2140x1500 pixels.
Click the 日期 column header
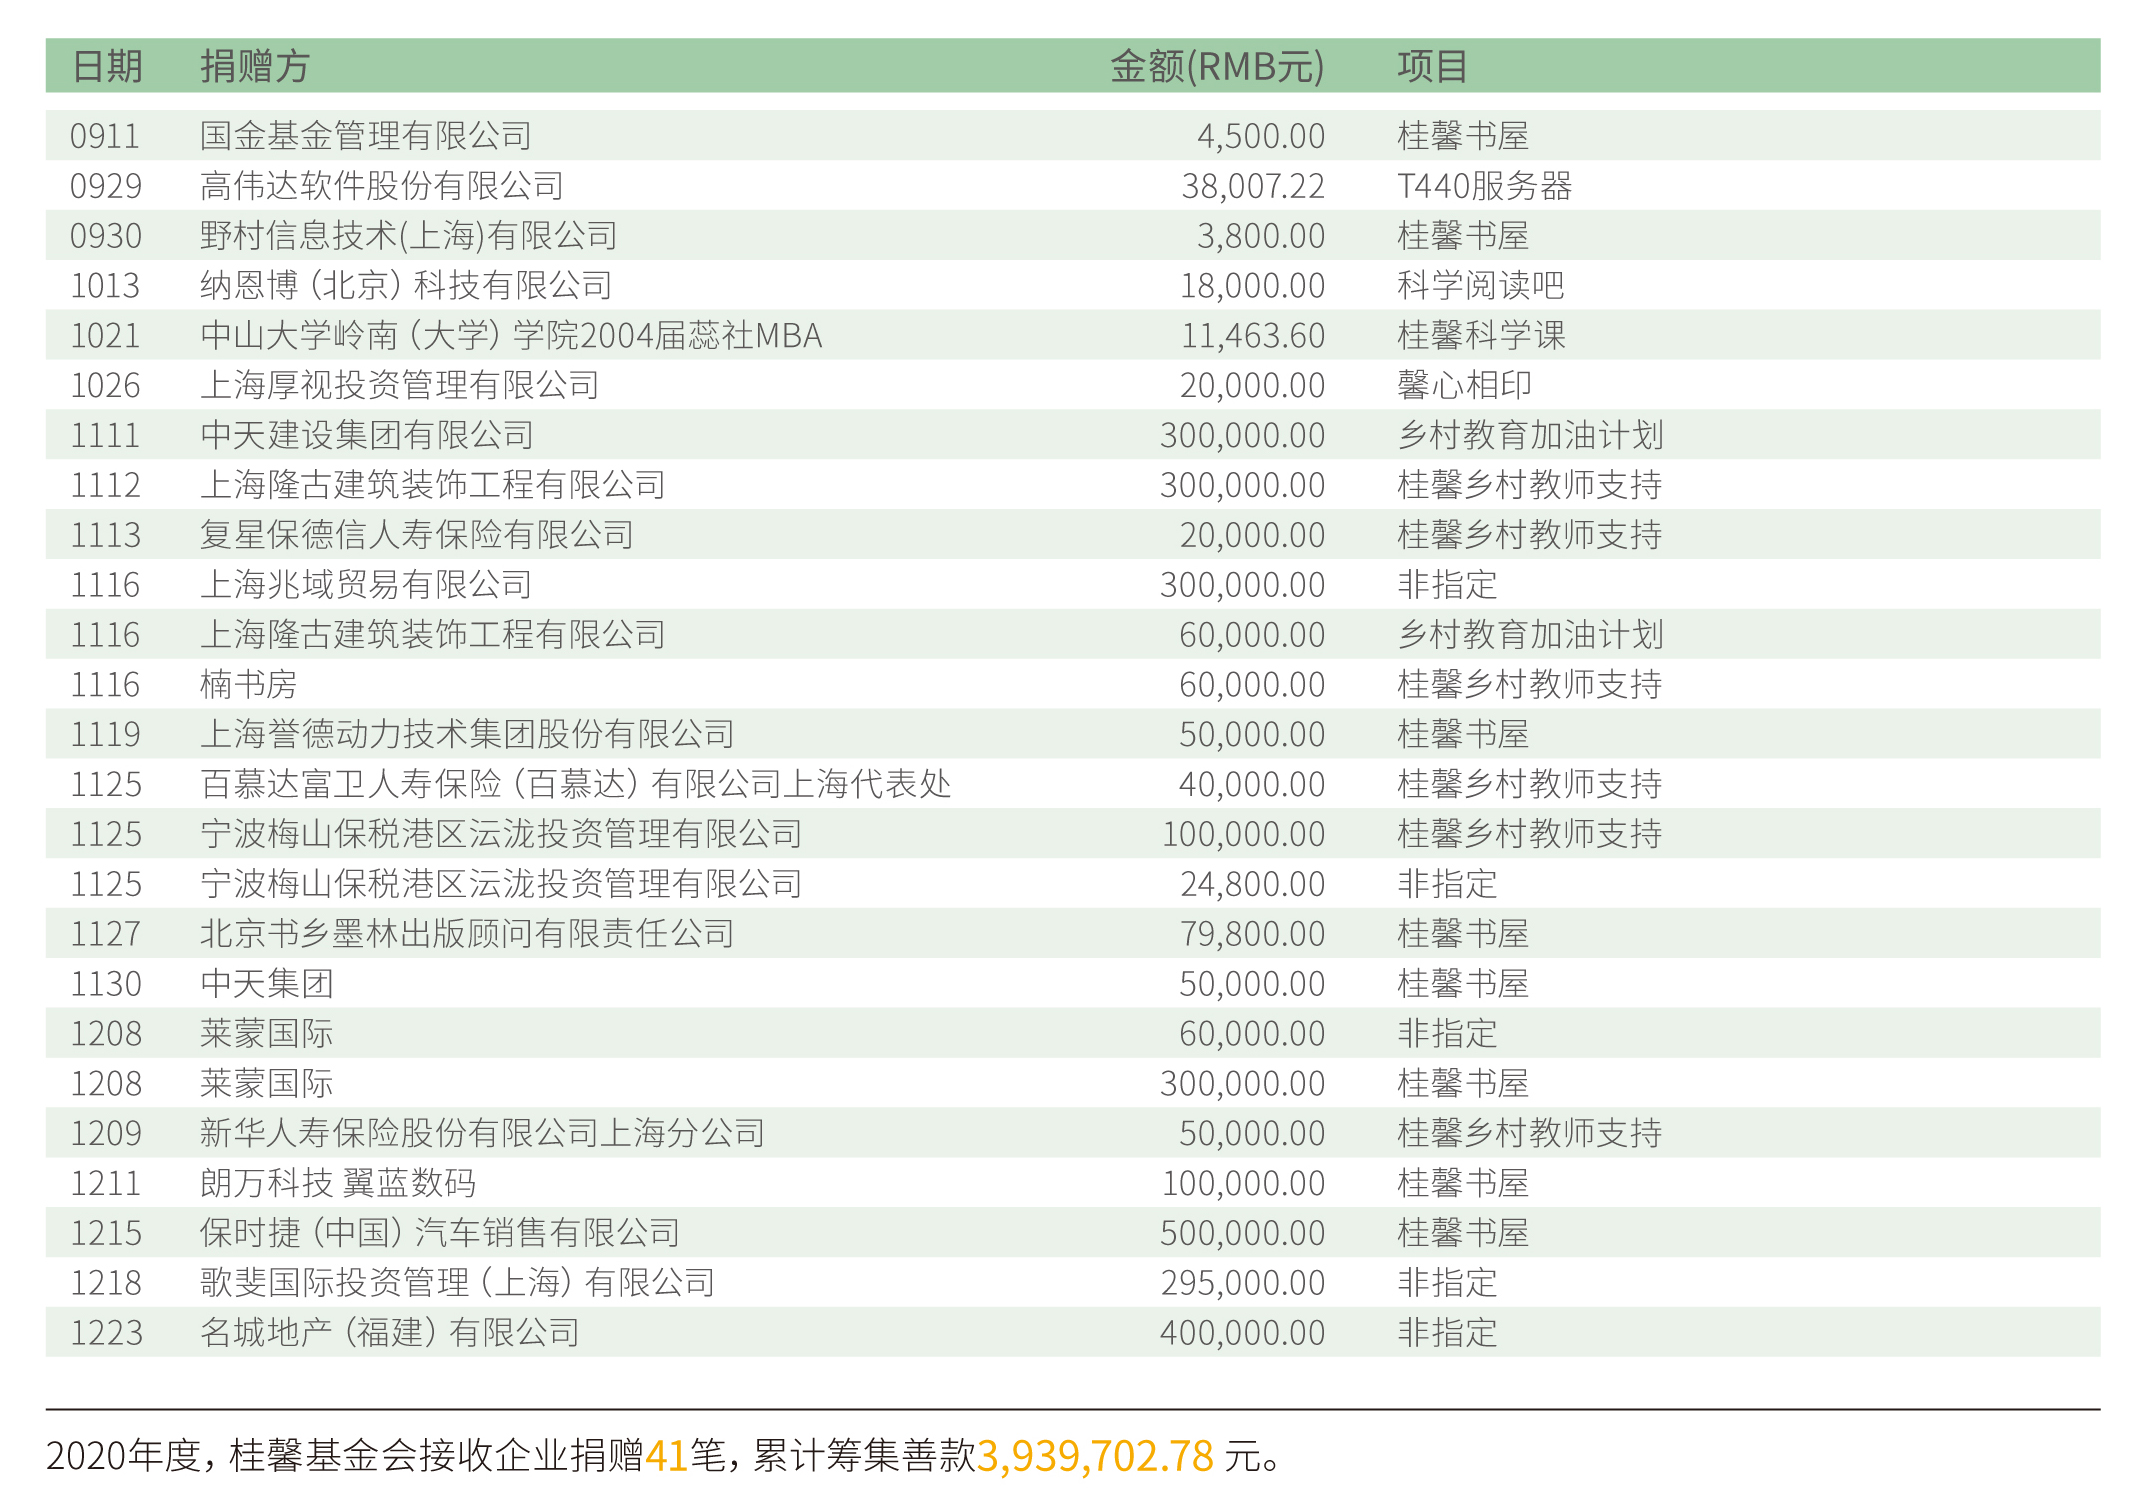pos(107,66)
